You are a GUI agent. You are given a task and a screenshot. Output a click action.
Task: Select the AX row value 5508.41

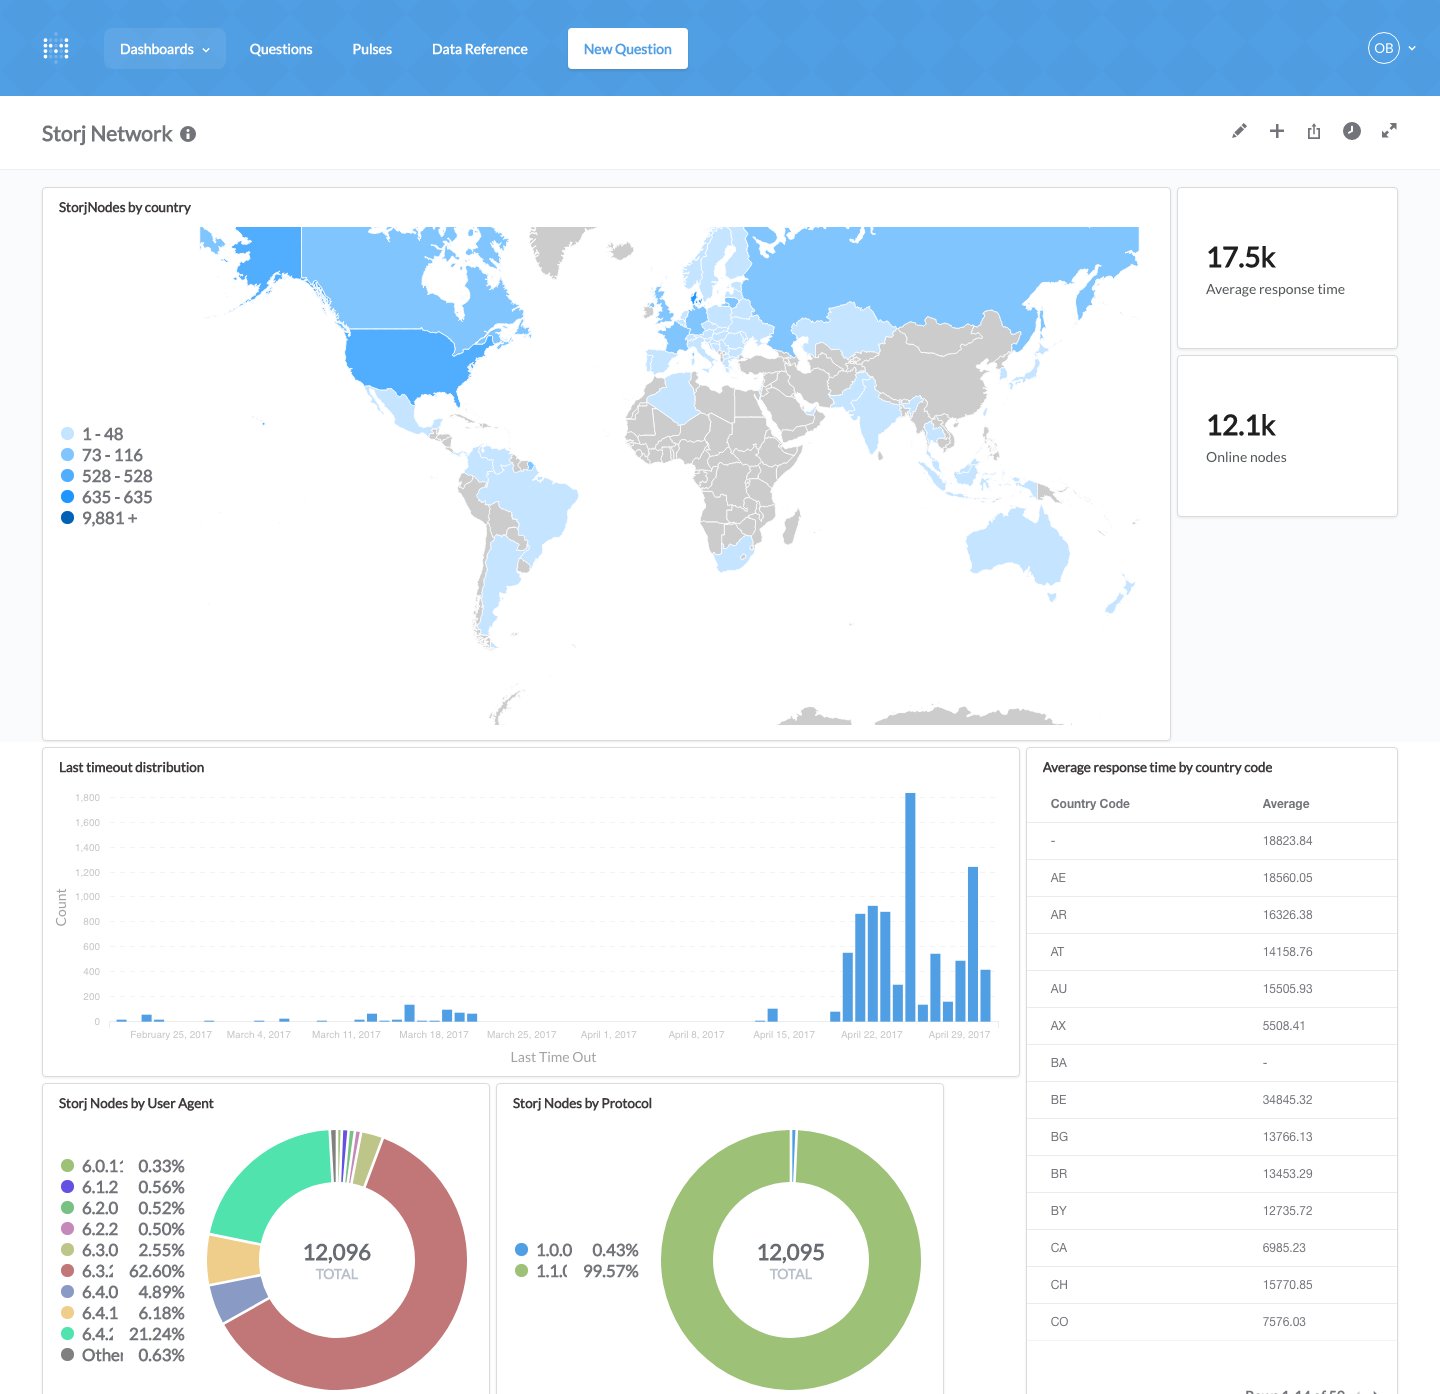[x=1284, y=1026]
